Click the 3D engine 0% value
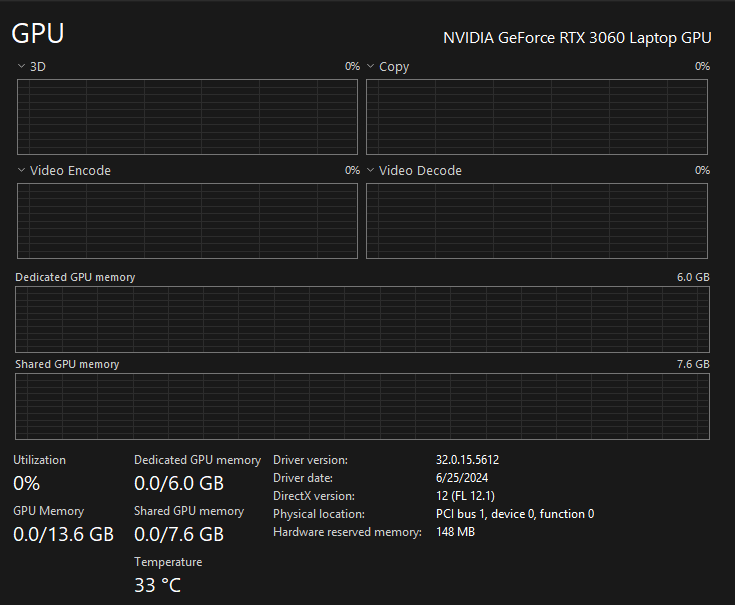Screen dimensions: 735x605 click(x=352, y=67)
